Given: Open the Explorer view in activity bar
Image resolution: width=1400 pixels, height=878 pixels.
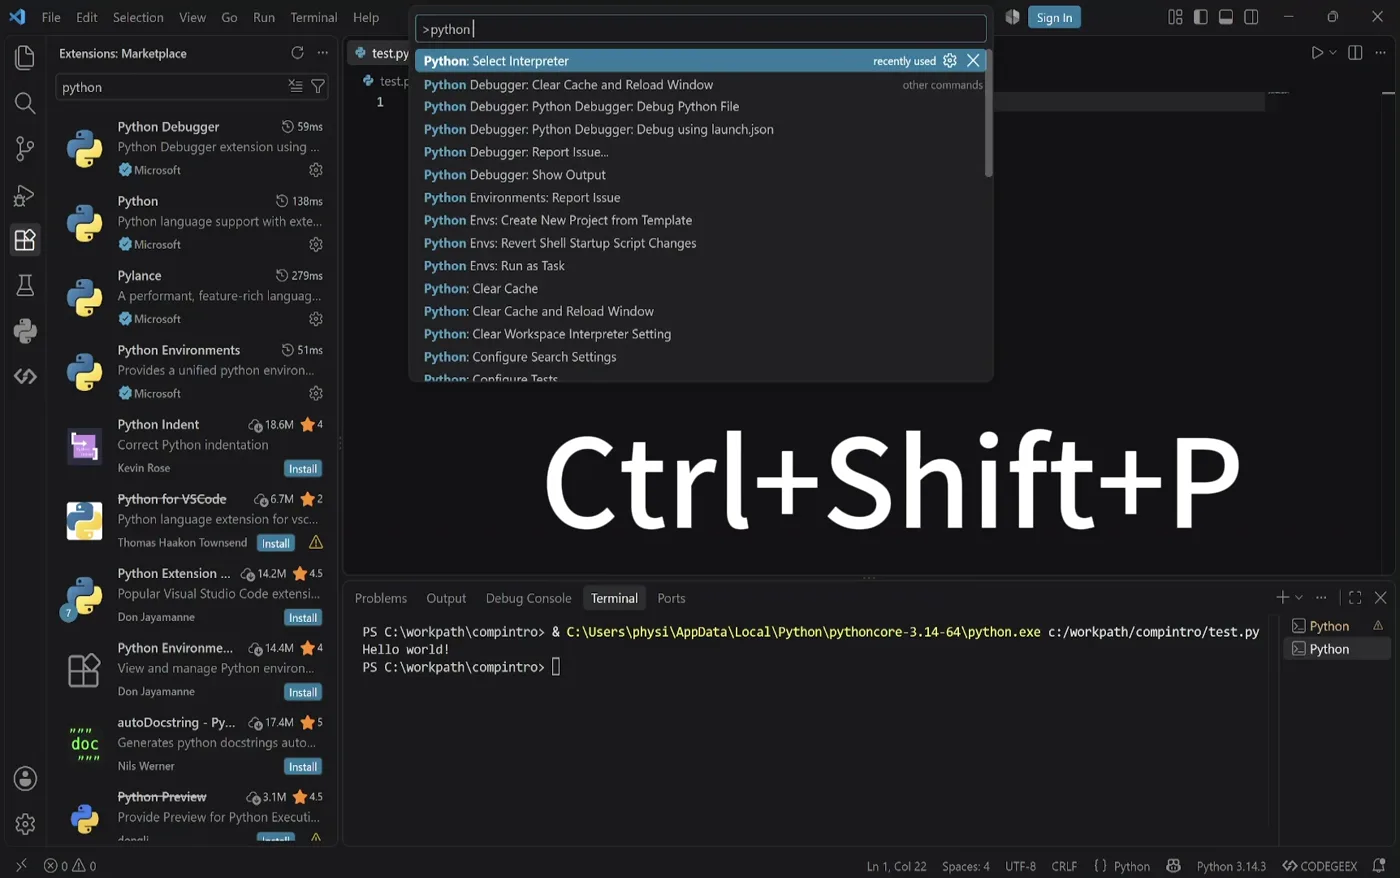Looking at the screenshot, I should coord(25,57).
